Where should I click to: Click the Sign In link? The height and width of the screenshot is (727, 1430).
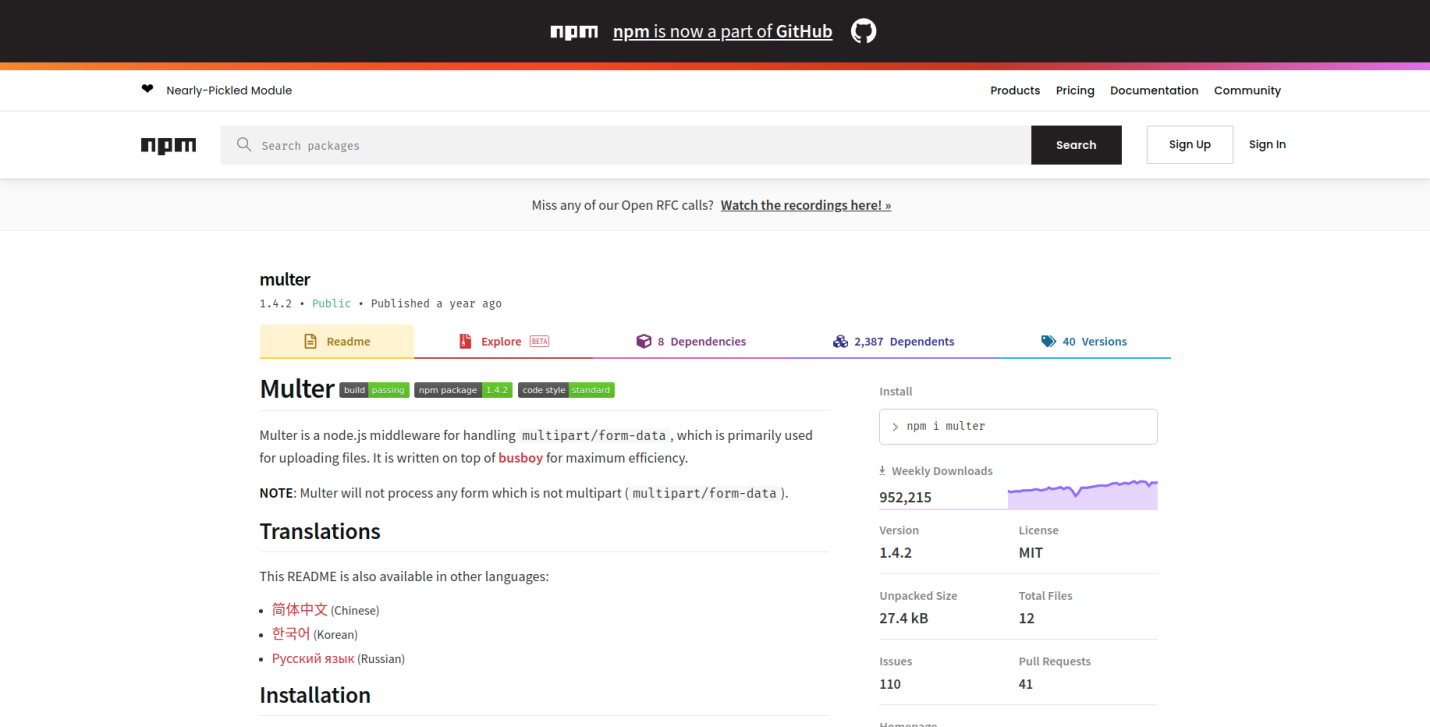point(1267,144)
